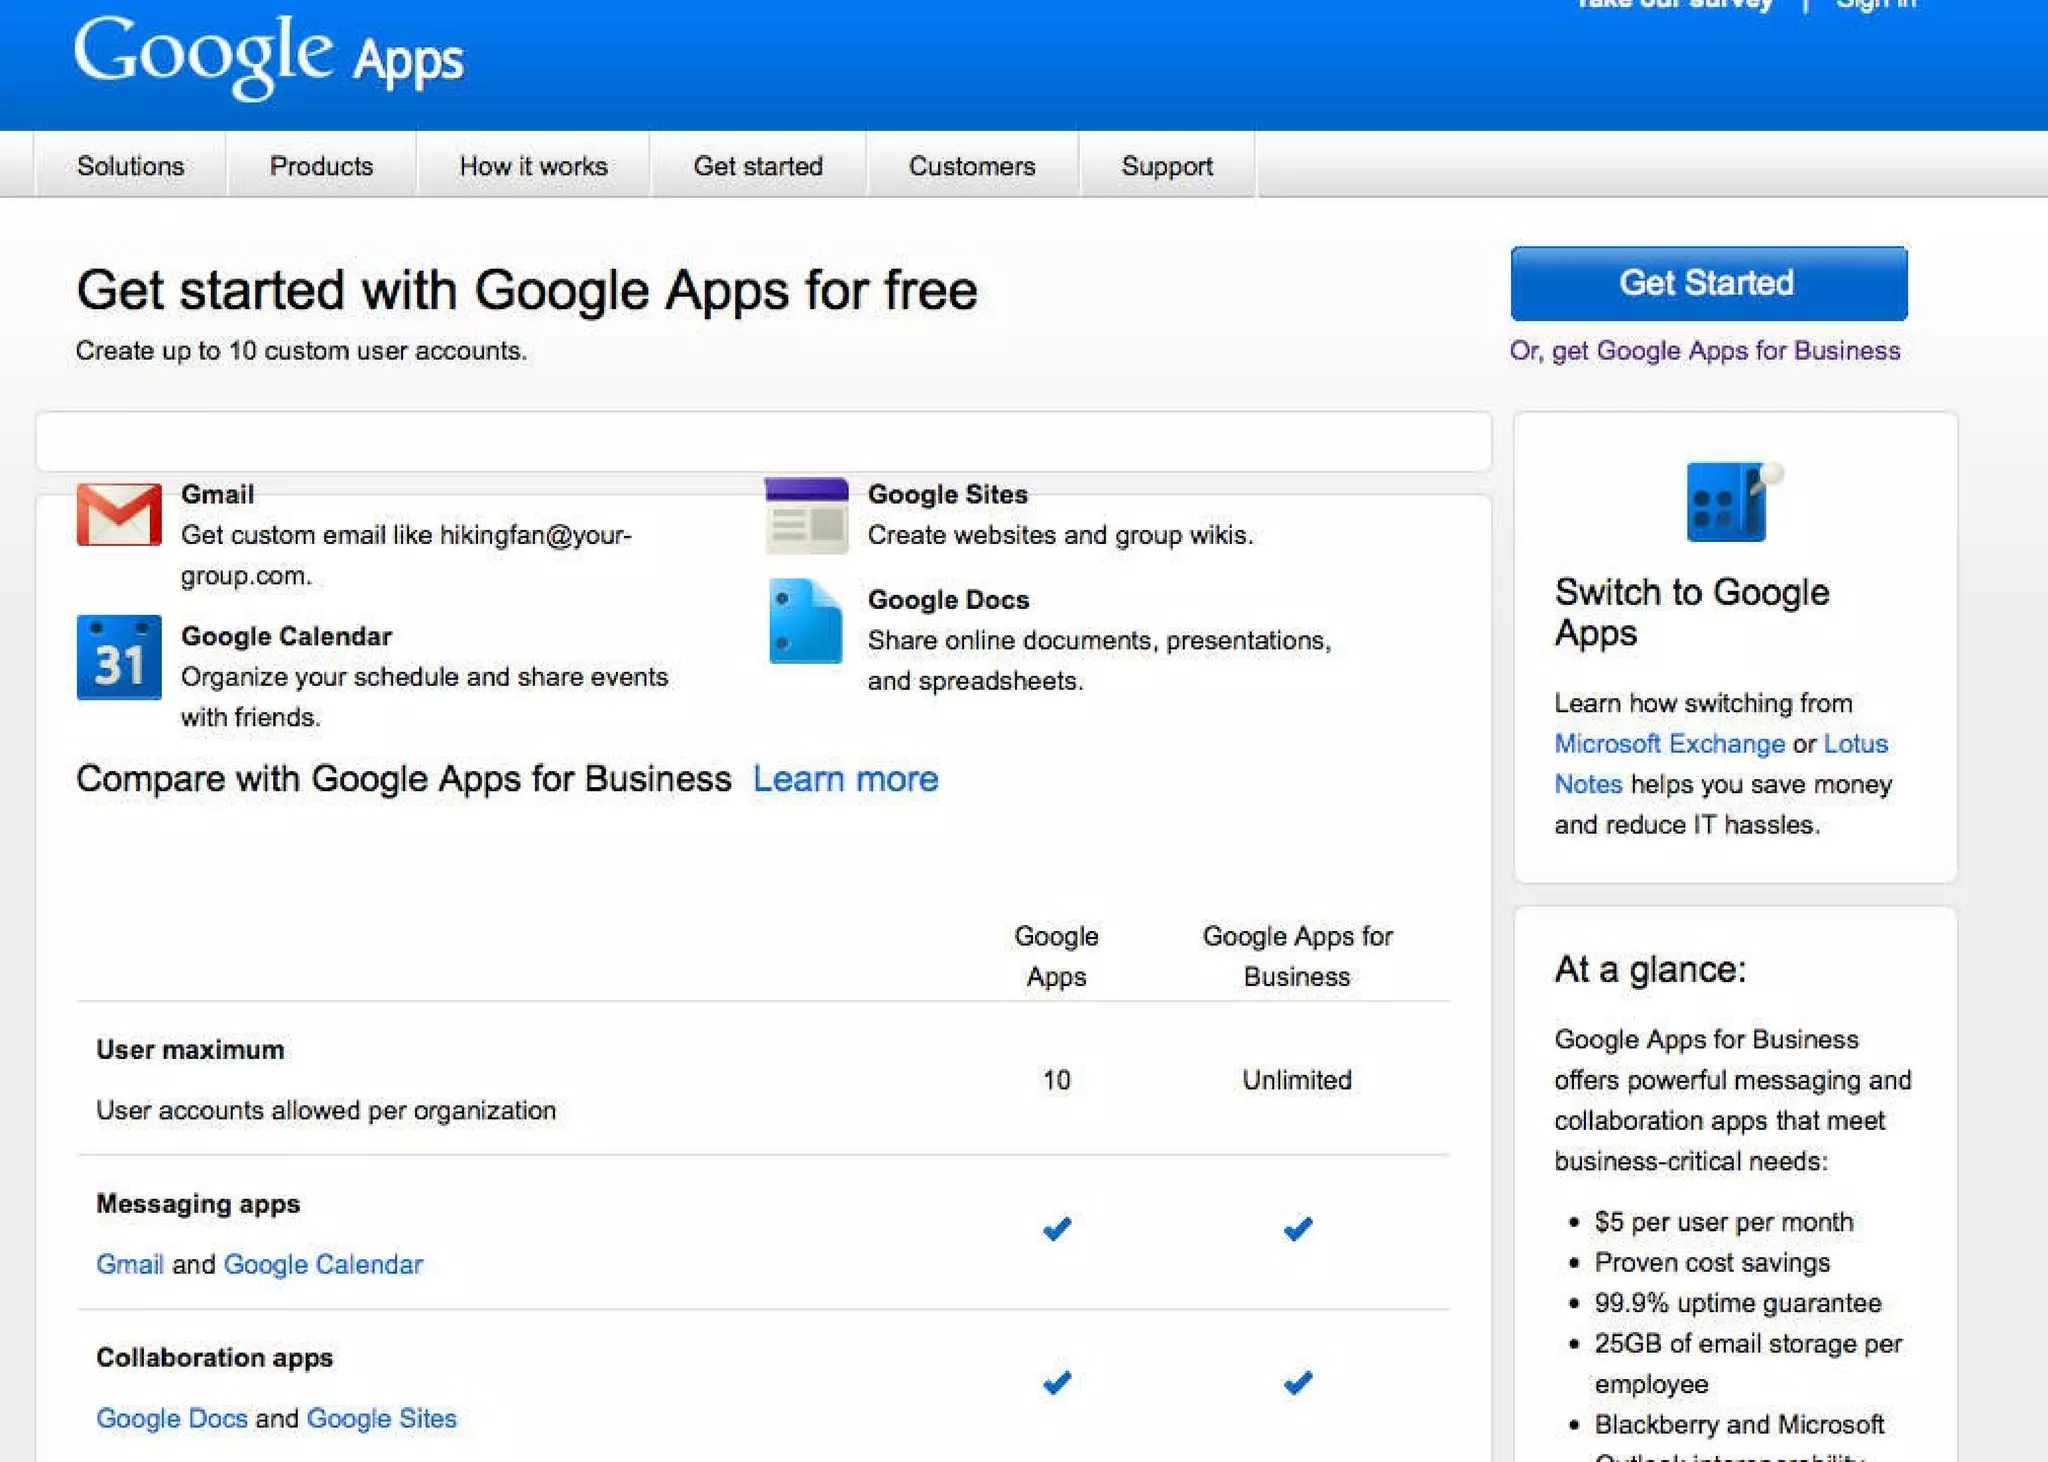The width and height of the screenshot is (2048, 1462).
Task: Click 'Create up to 10 custom user accounts.' text
Action: click(301, 351)
